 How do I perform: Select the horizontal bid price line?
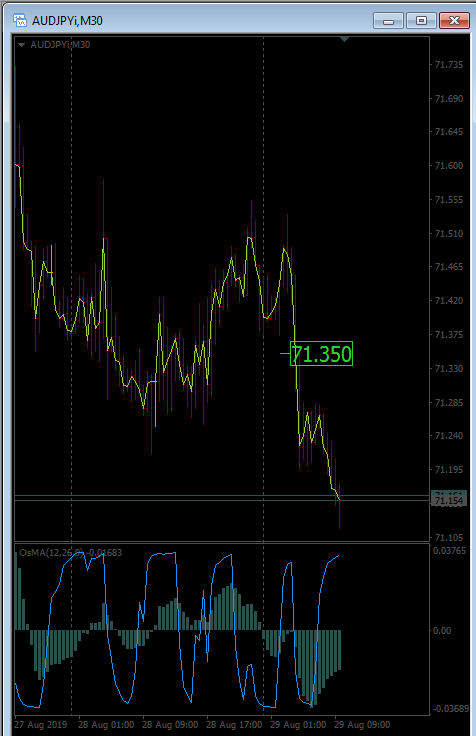point(222,501)
